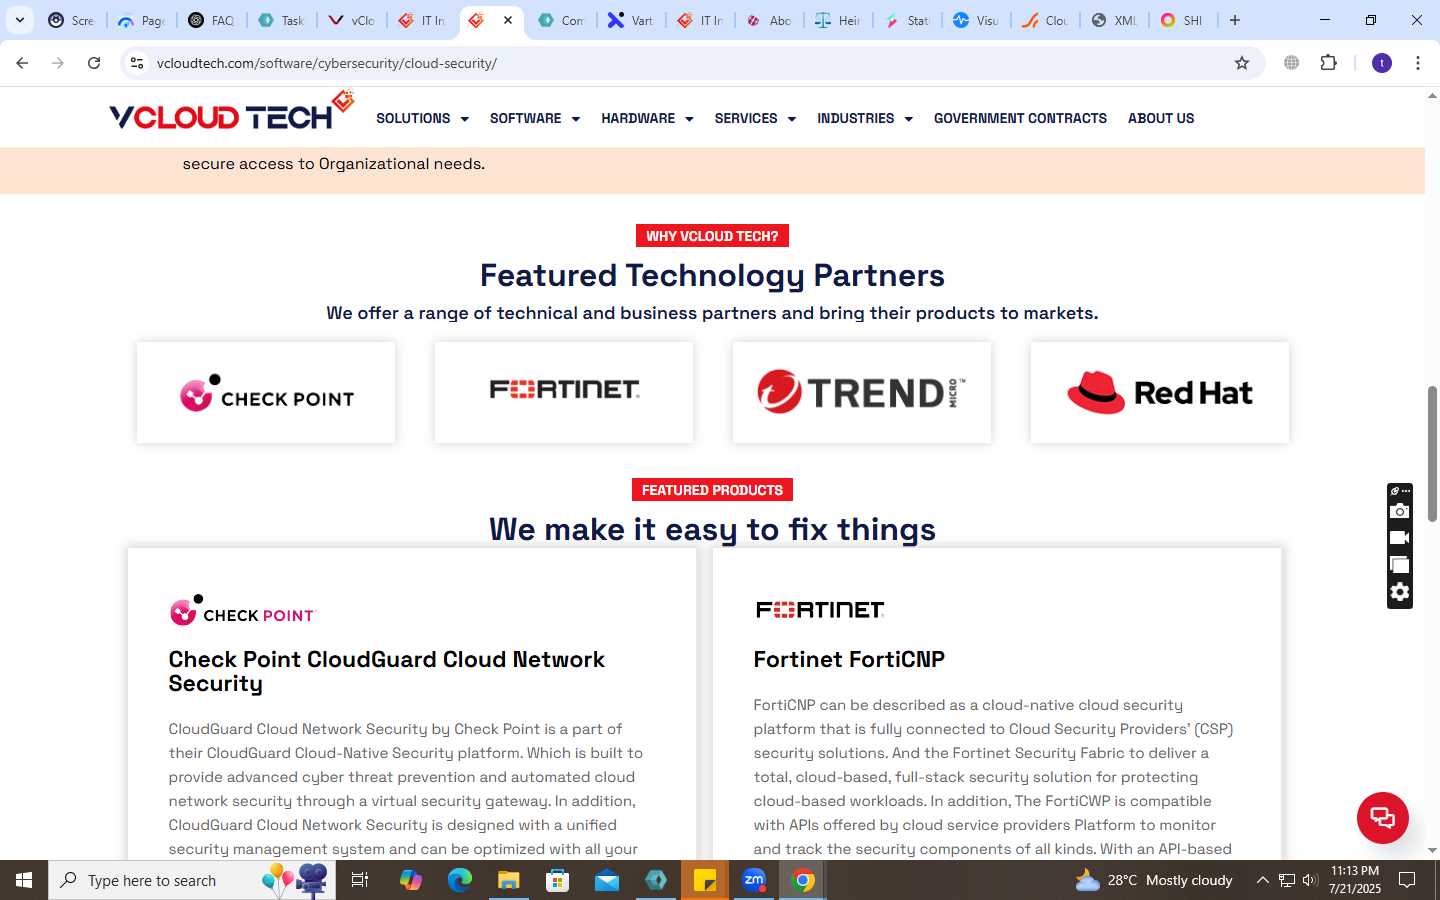Click the Check Point logo in product card
This screenshot has height=900, width=1440.
coord(243,610)
